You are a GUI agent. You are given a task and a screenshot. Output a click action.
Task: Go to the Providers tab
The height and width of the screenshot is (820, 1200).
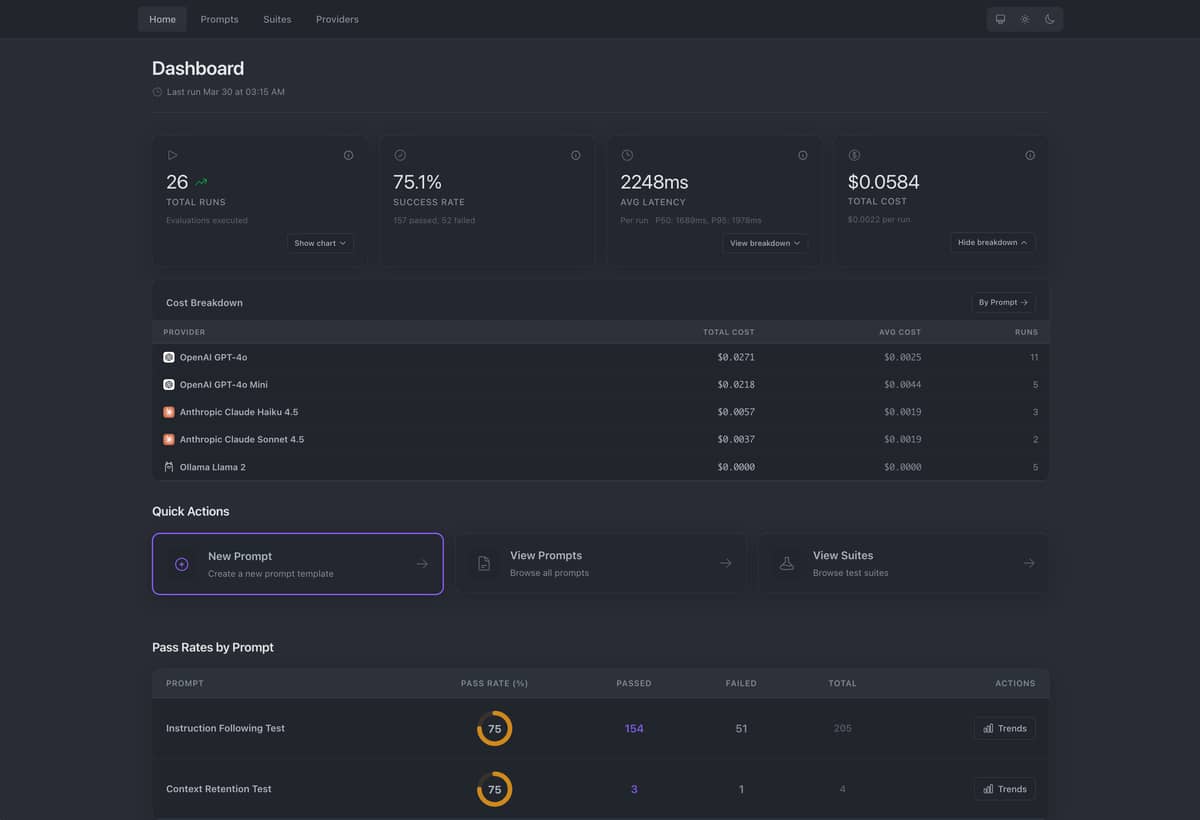click(x=337, y=19)
